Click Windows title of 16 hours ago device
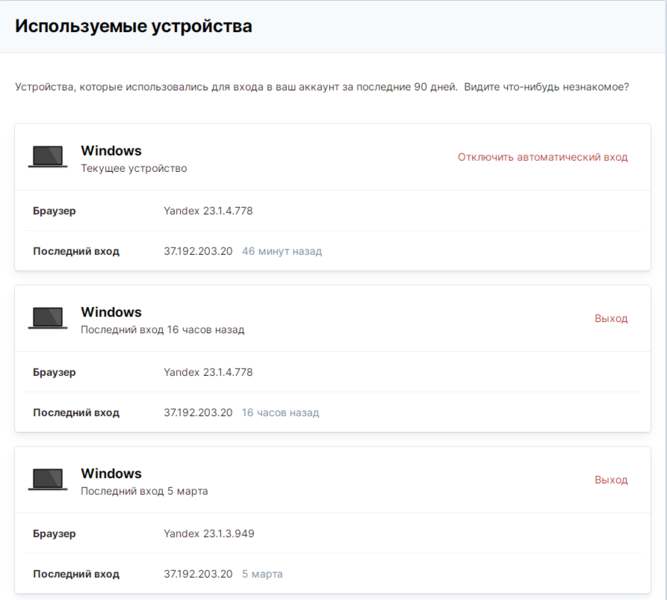The height and width of the screenshot is (600, 667). 111,312
